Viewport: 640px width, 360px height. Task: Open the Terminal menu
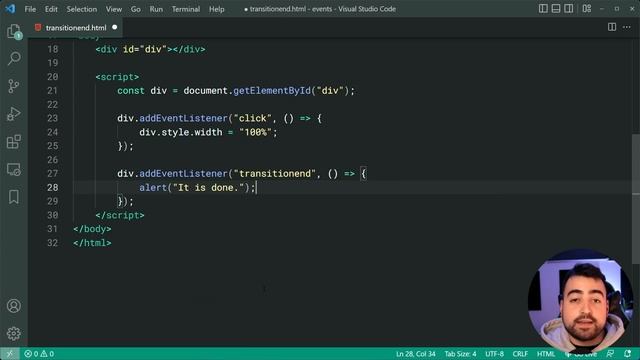coord(186,9)
